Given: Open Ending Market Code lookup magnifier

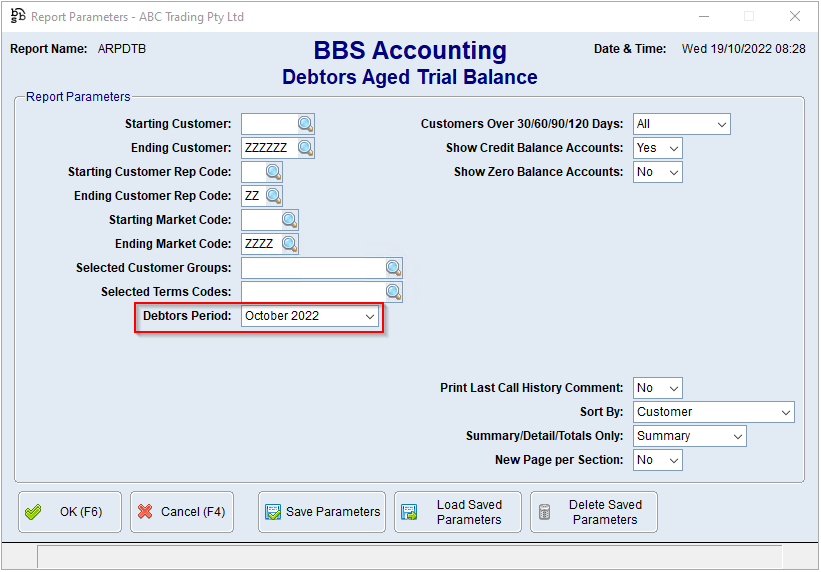Looking at the screenshot, I should [290, 244].
